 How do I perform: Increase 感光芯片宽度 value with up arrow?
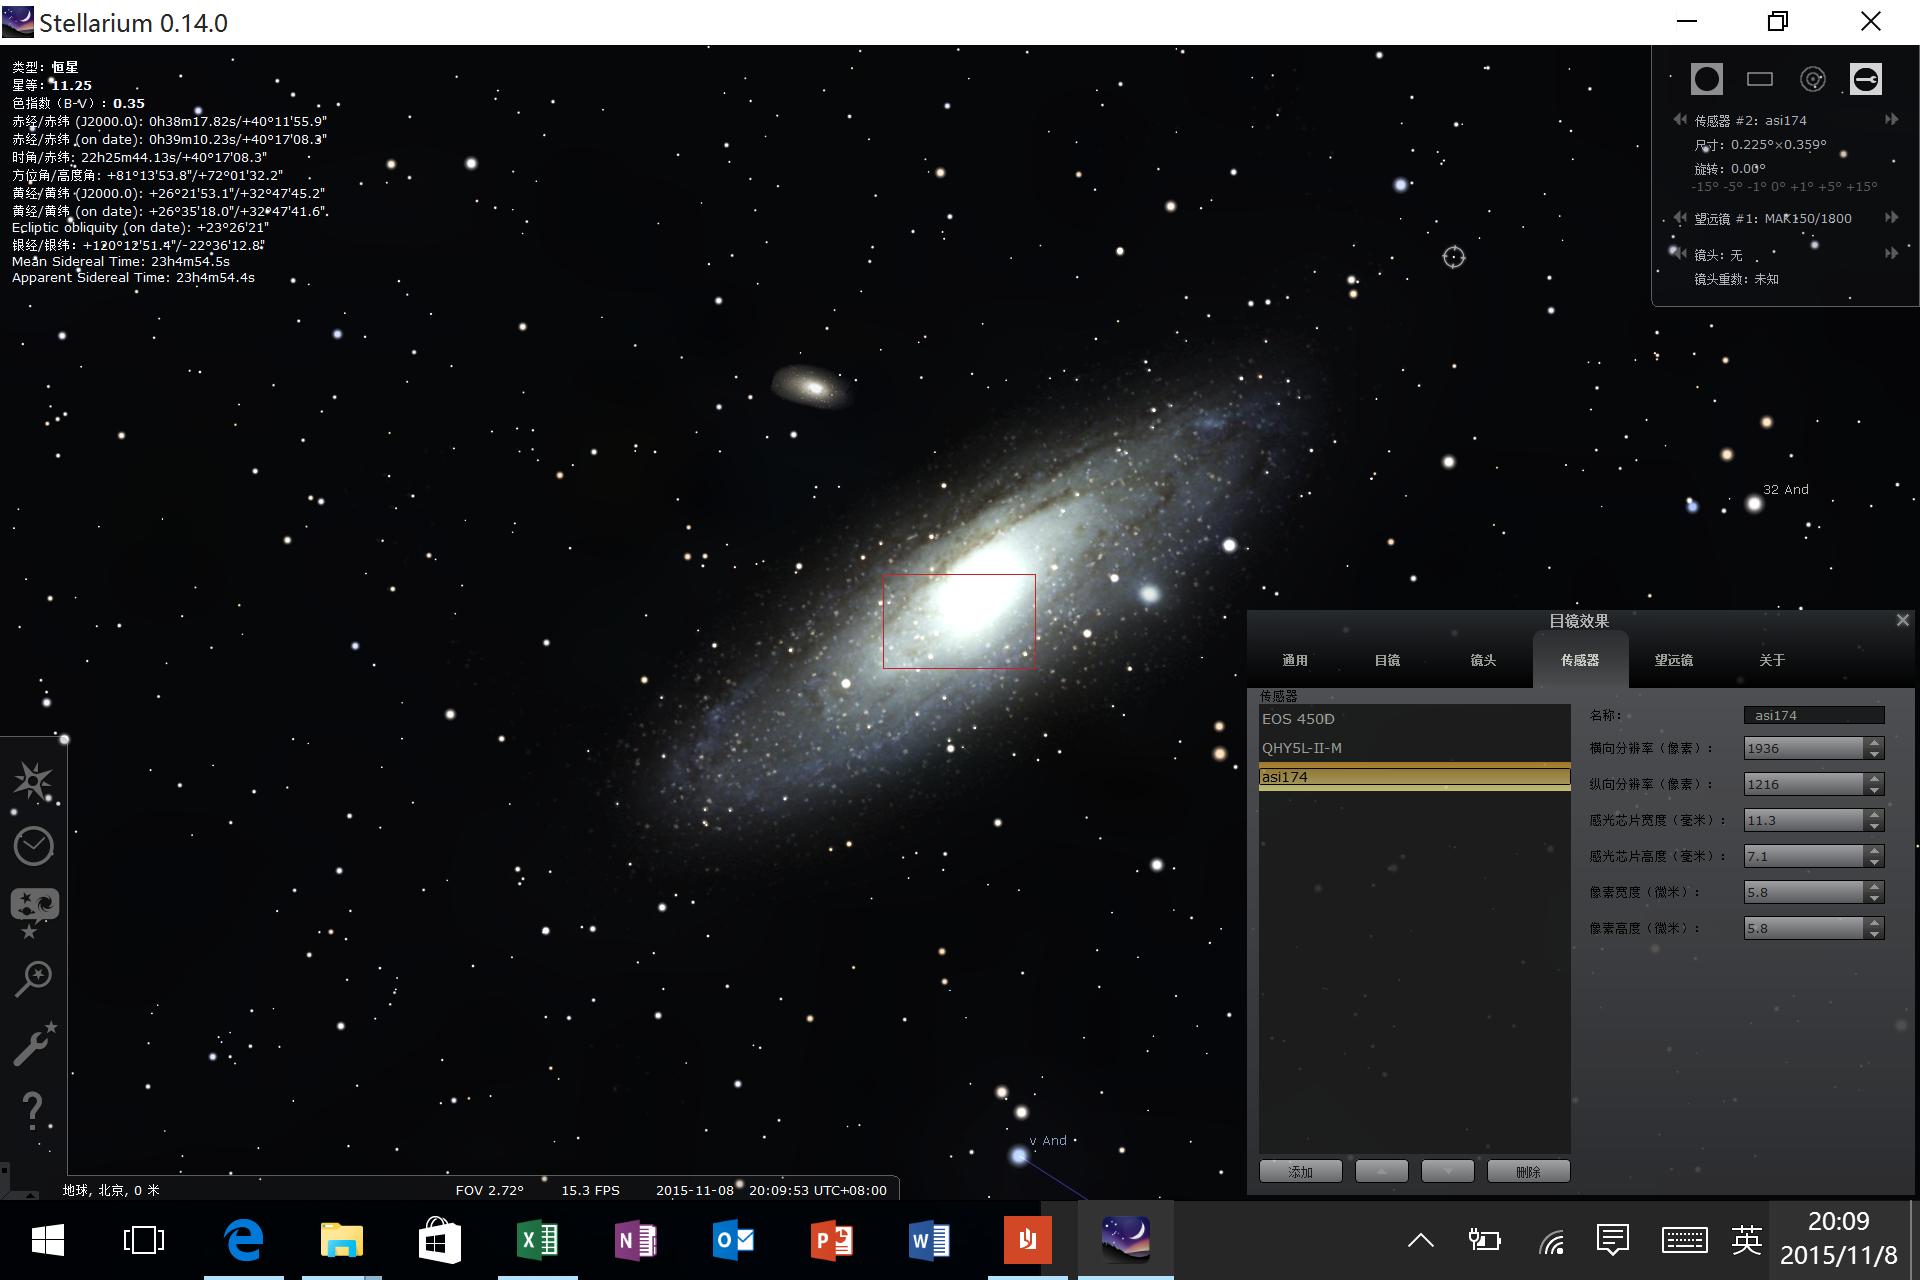coord(1874,815)
